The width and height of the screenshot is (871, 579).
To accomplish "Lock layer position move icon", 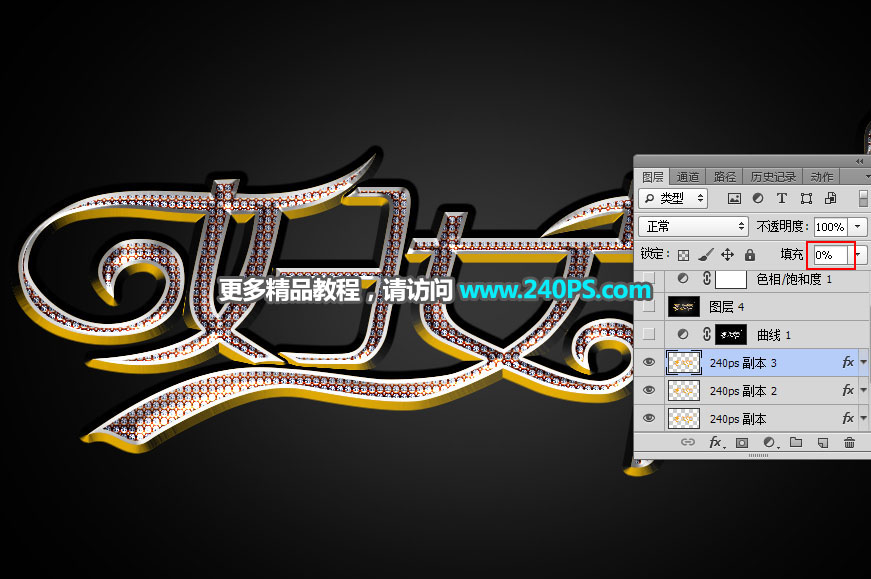I will [x=727, y=254].
